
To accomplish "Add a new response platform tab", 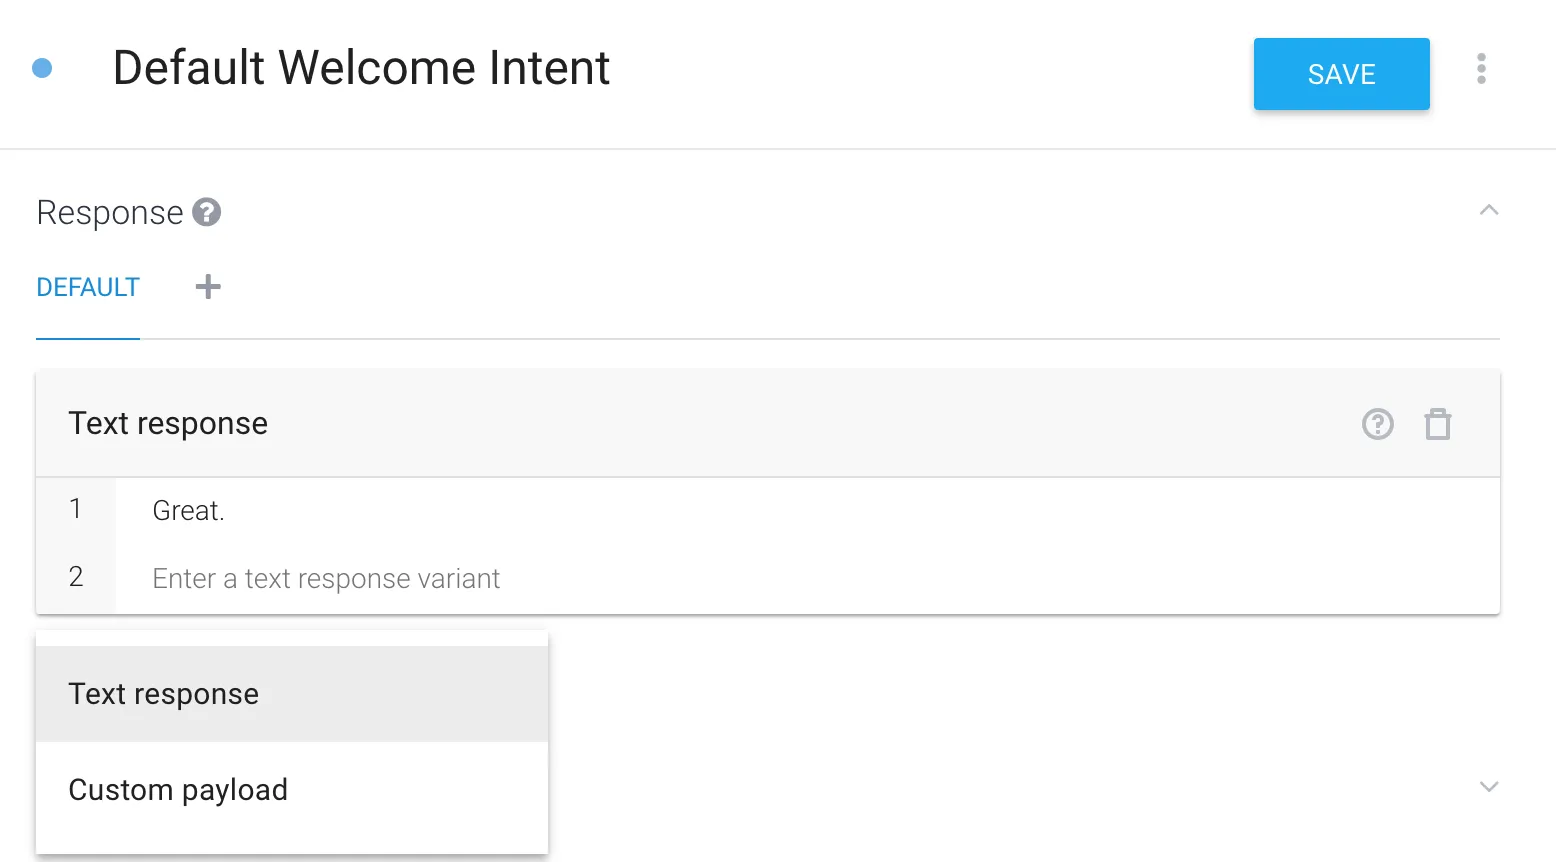I will (x=208, y=287).
